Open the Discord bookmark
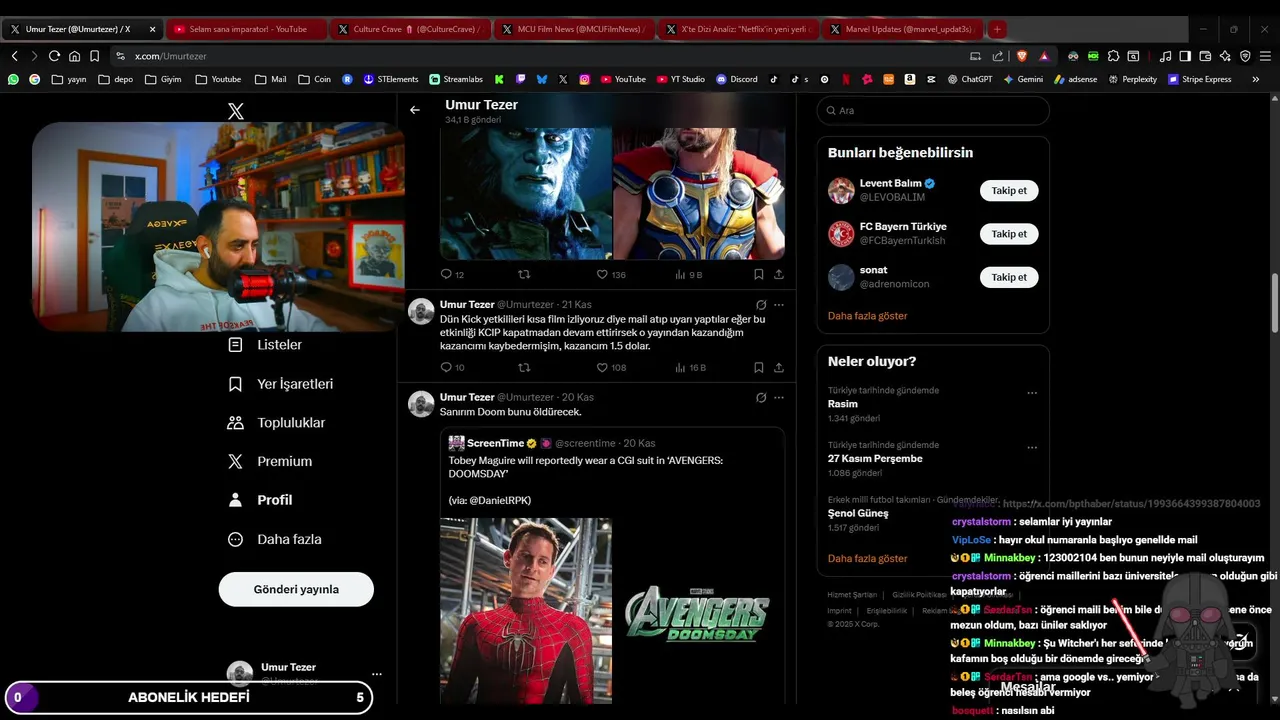Screen dimensions: 1280x720 click(x=737, y=79)
